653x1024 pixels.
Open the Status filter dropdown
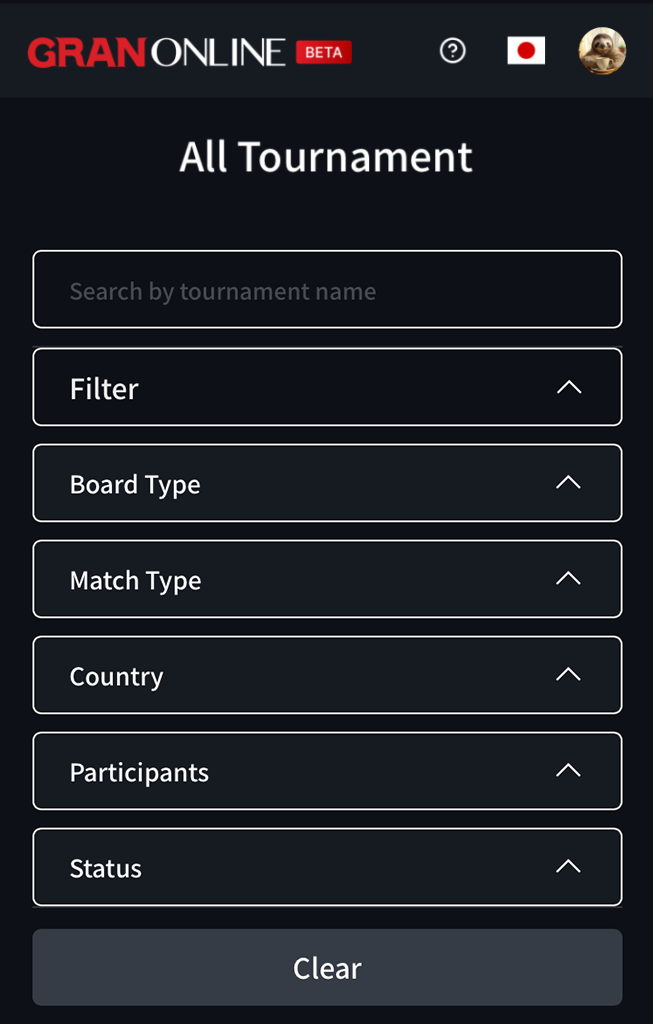327,867
